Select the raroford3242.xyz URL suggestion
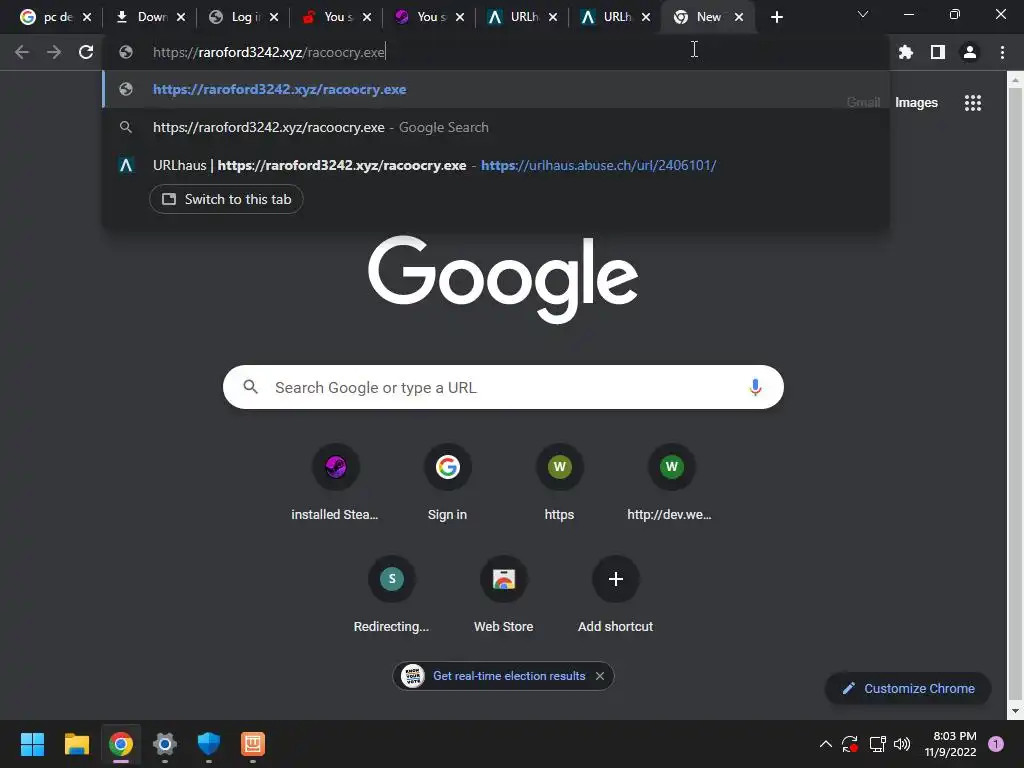The width and height of the screenshot is (1024, 768). (496, 89)
